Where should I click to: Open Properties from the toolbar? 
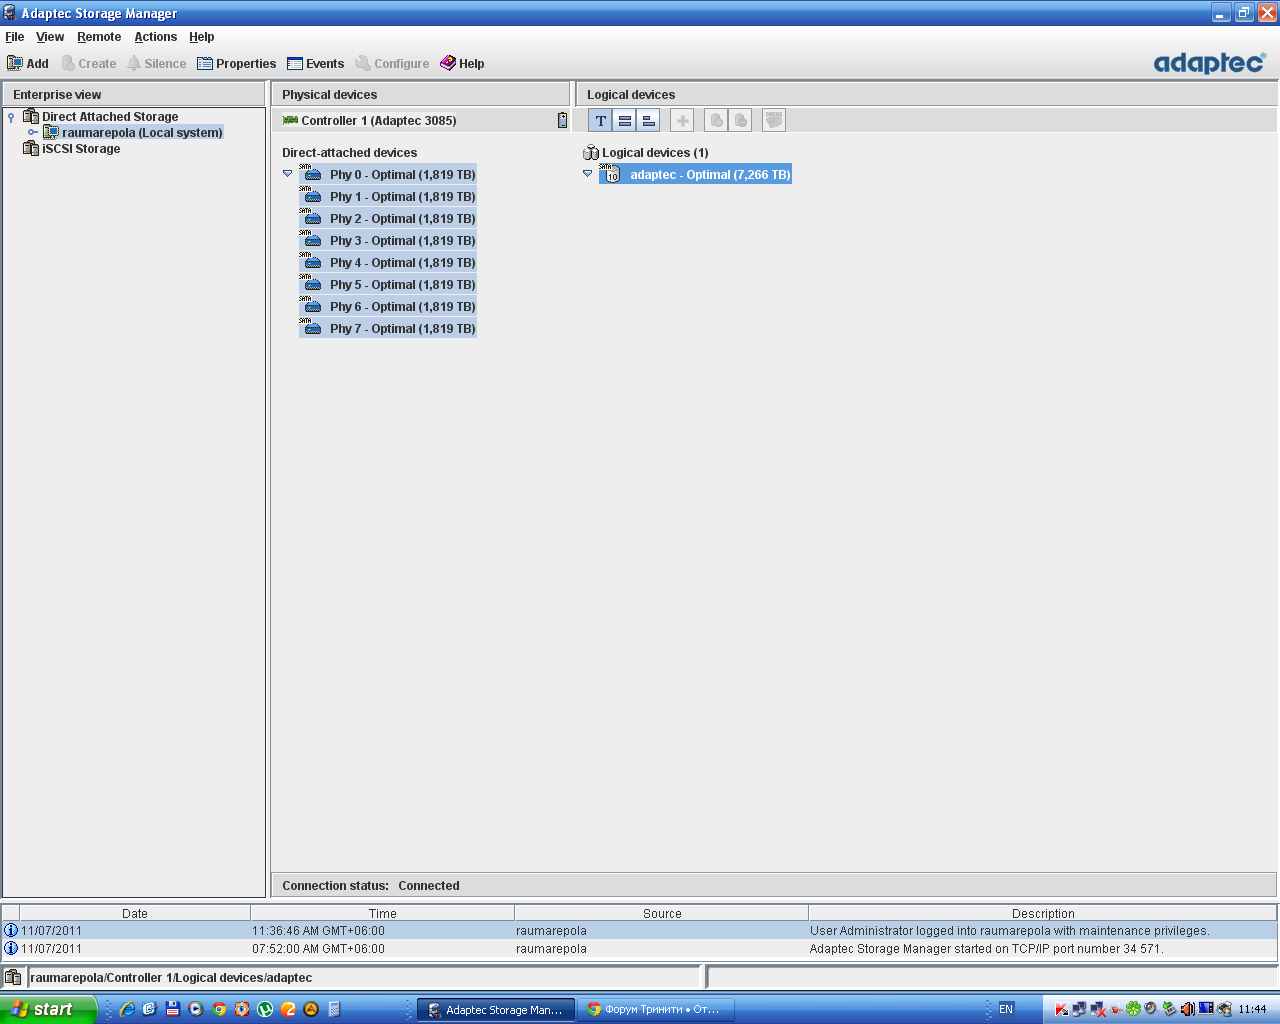pyautogui.click(x=236, y=63)
